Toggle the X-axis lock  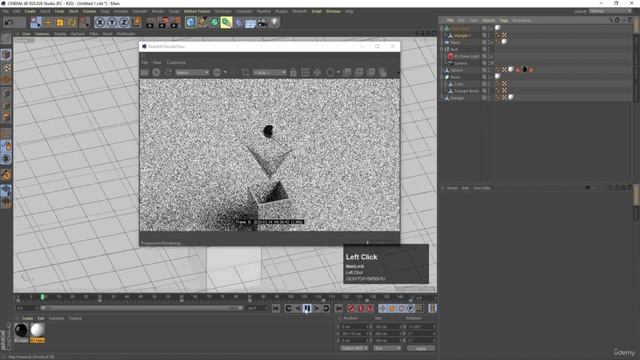tap(100, 22)
